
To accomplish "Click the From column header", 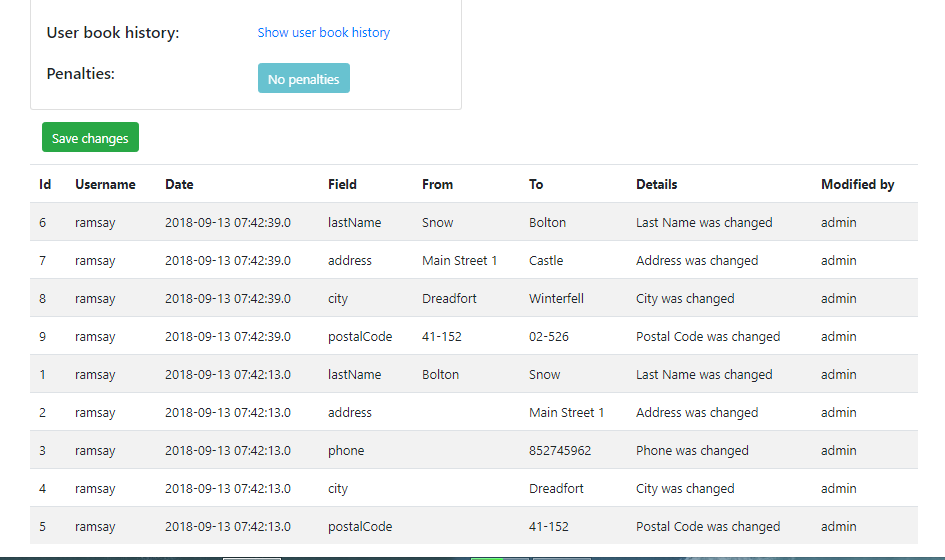I will click(x=437, y=185).
